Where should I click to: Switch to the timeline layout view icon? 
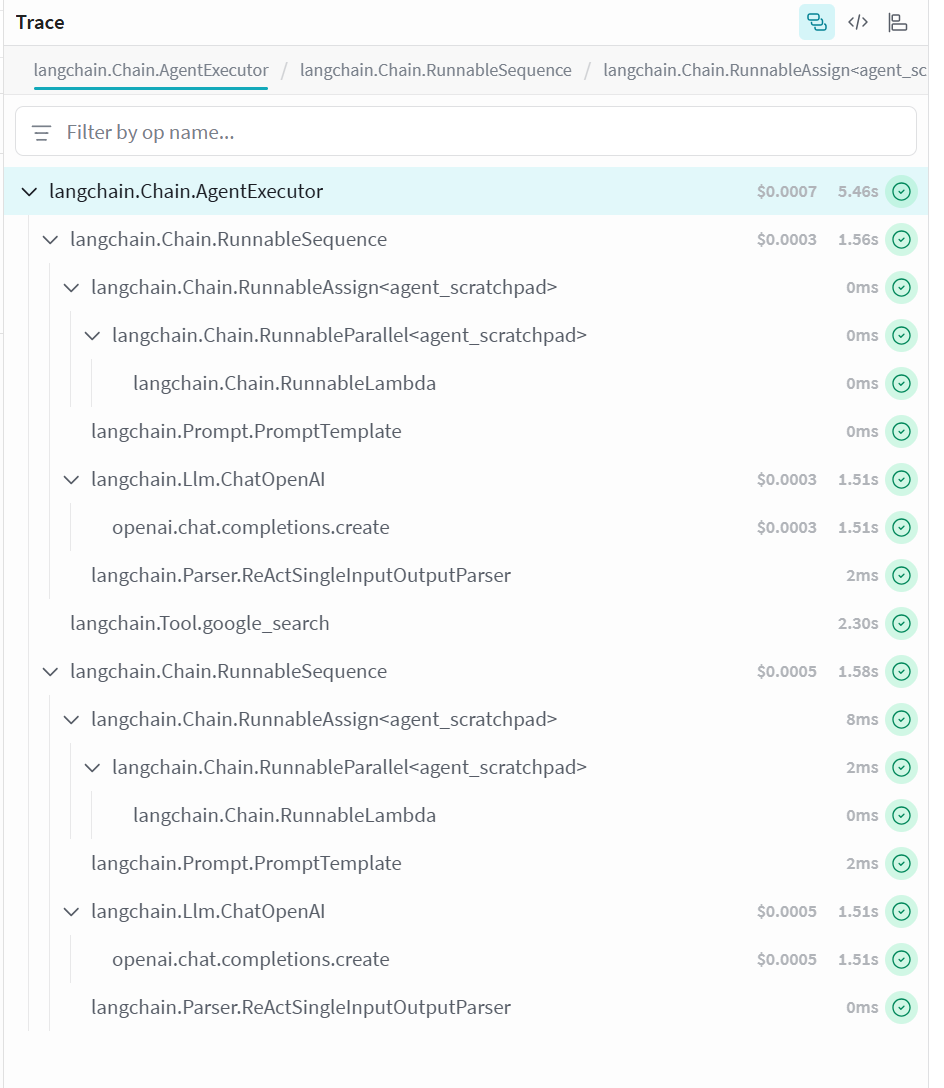pos(898,22)
